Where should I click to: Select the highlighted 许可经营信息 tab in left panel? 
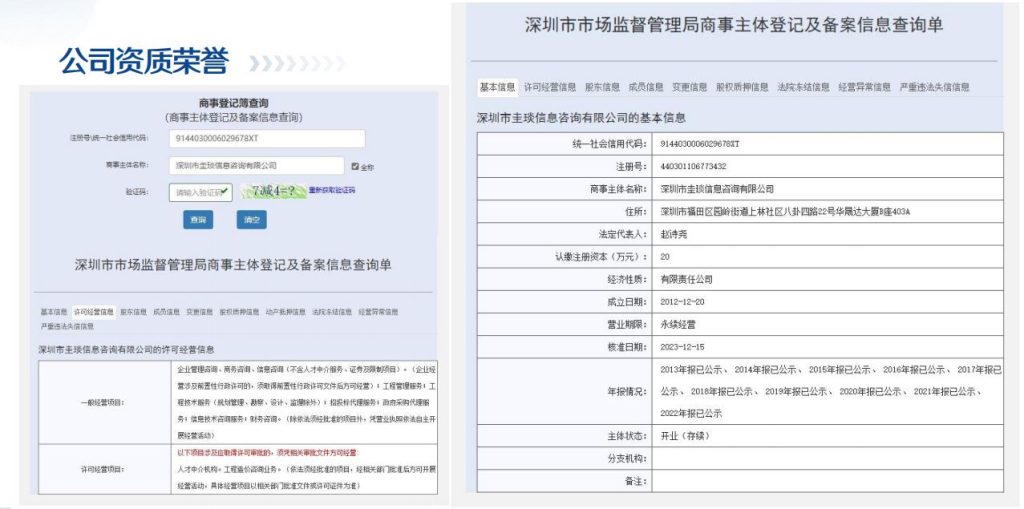93,312
